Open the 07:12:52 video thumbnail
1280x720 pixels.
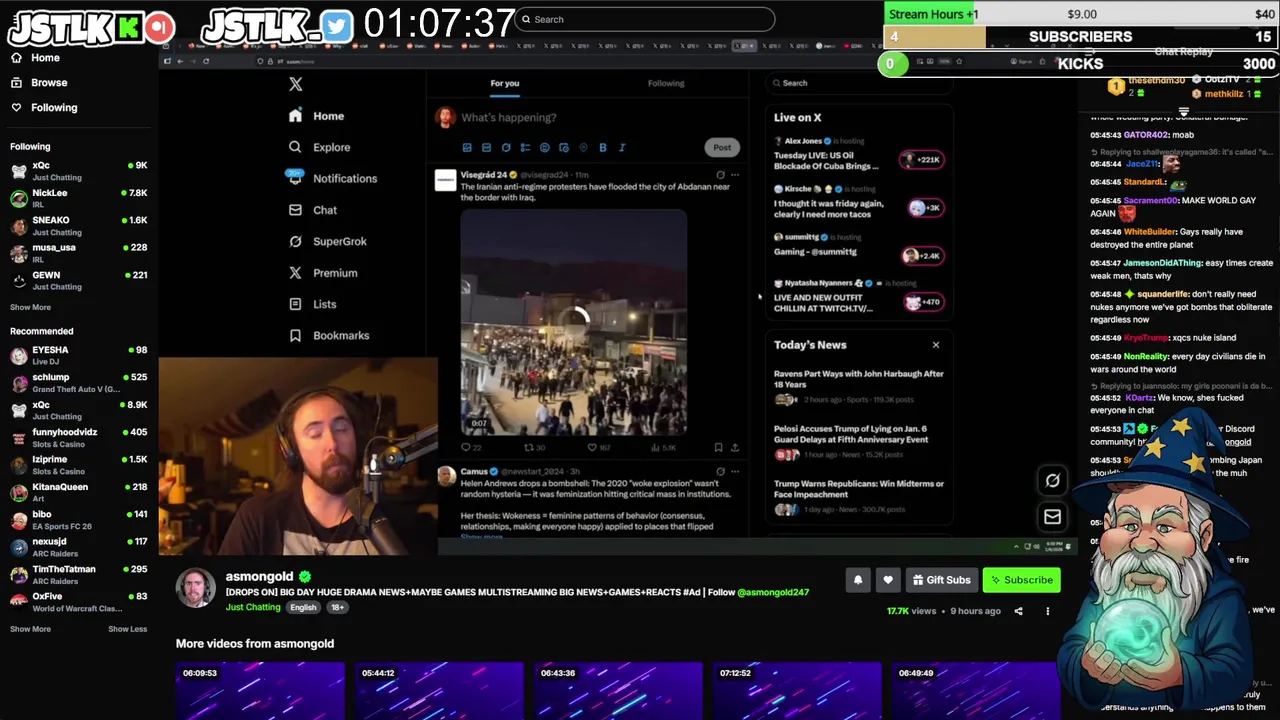[797, 691]
